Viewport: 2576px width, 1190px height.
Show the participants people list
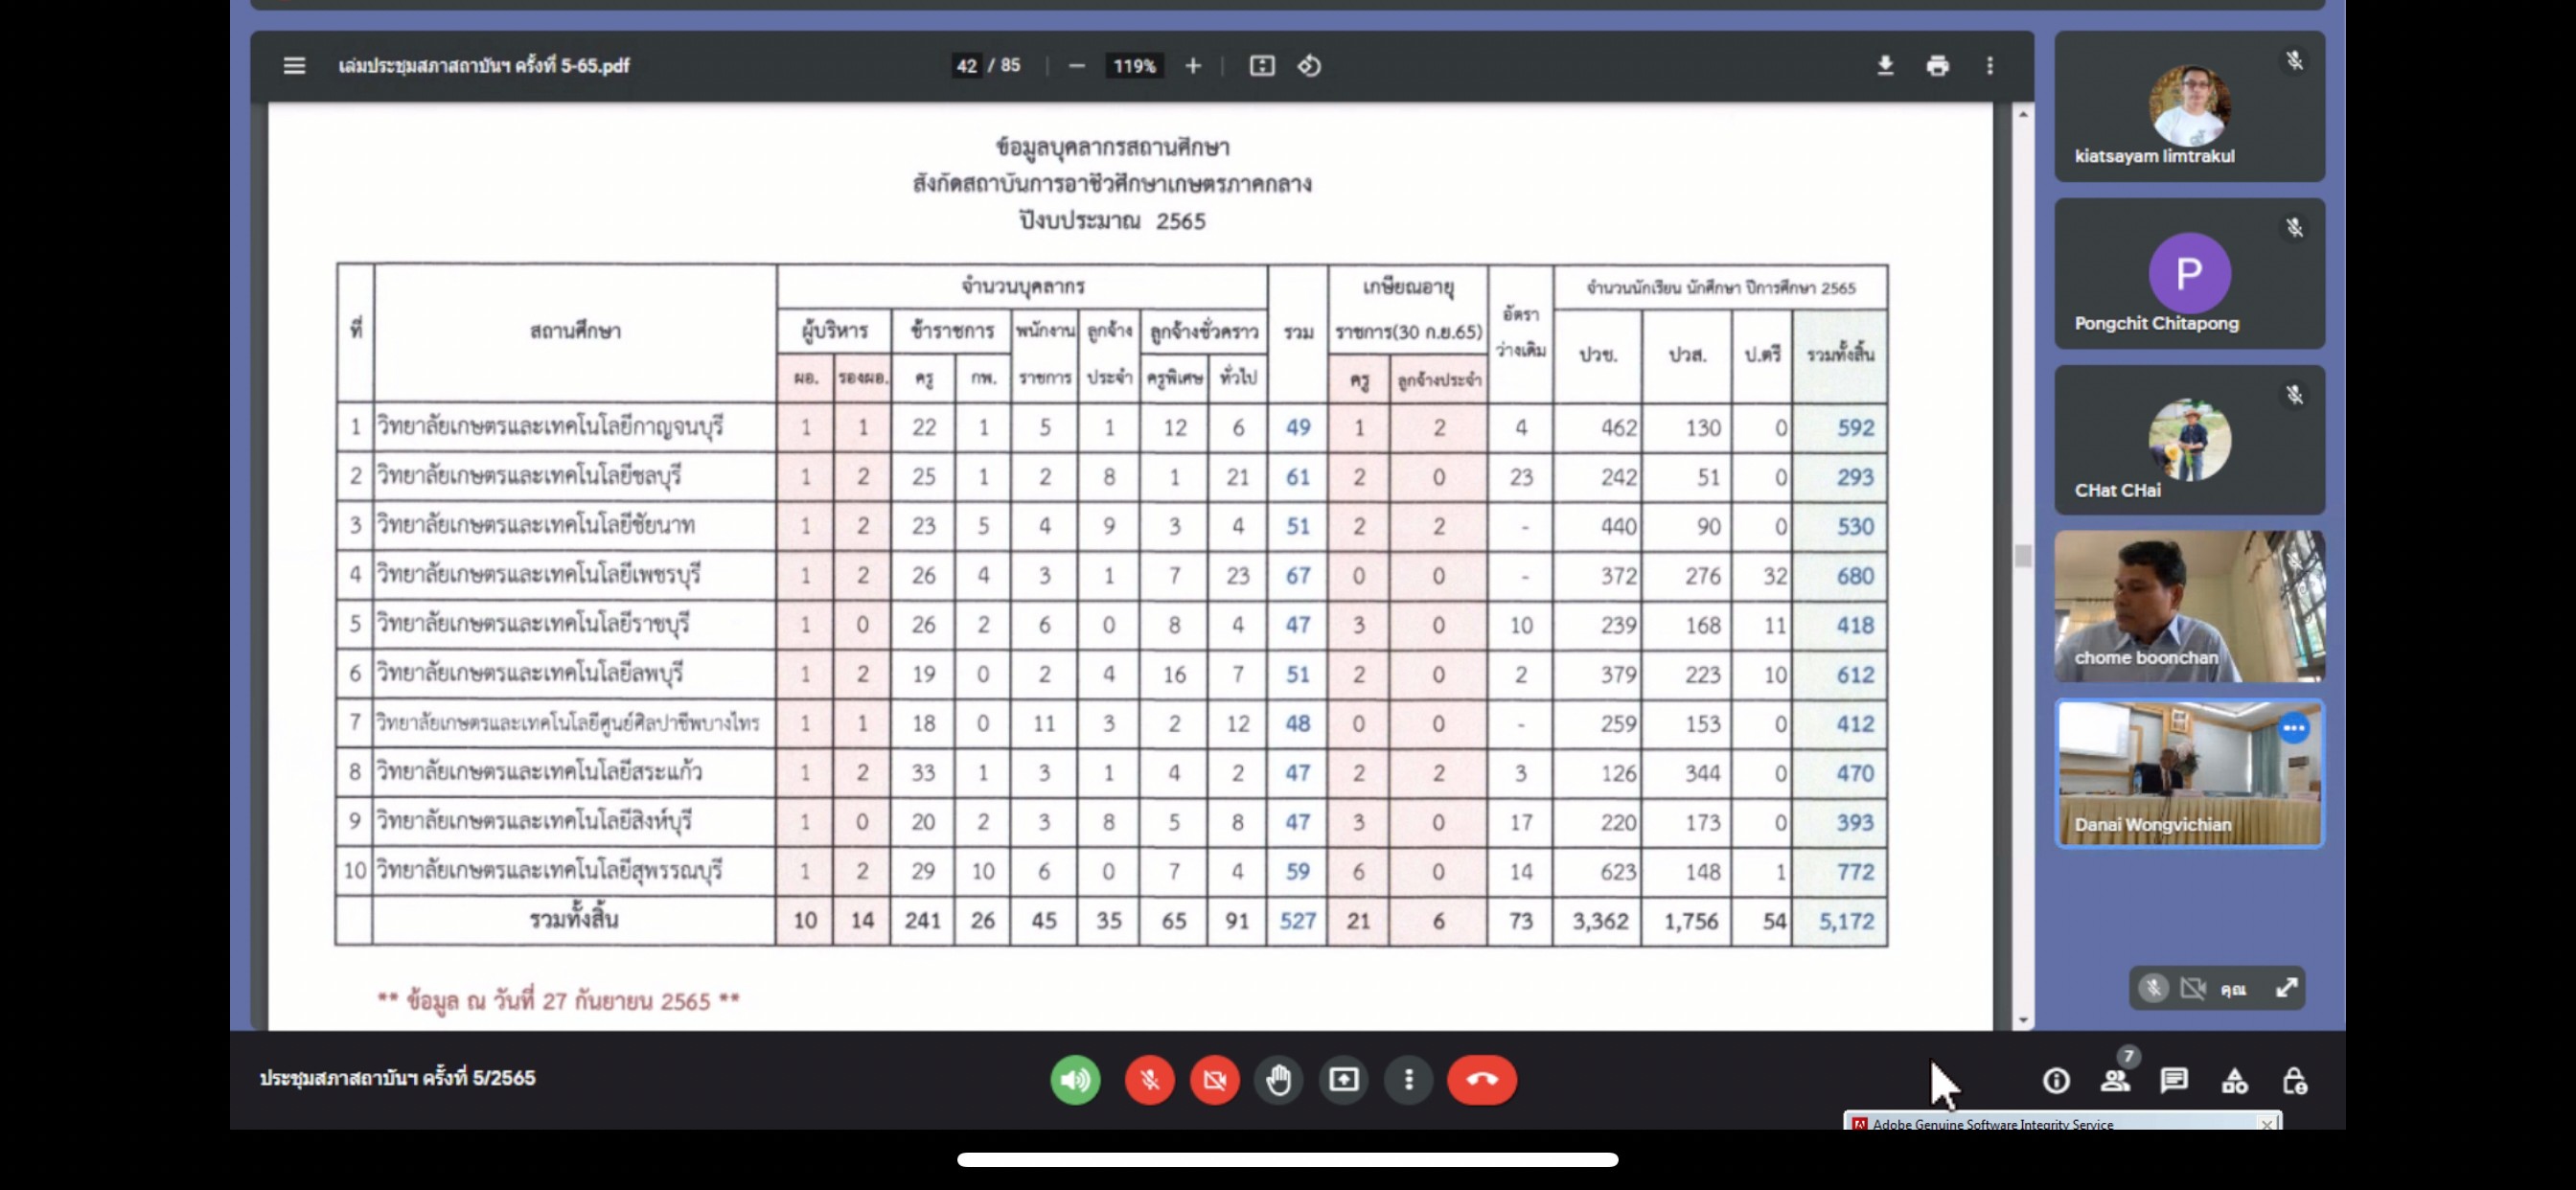[2115, 1080]
